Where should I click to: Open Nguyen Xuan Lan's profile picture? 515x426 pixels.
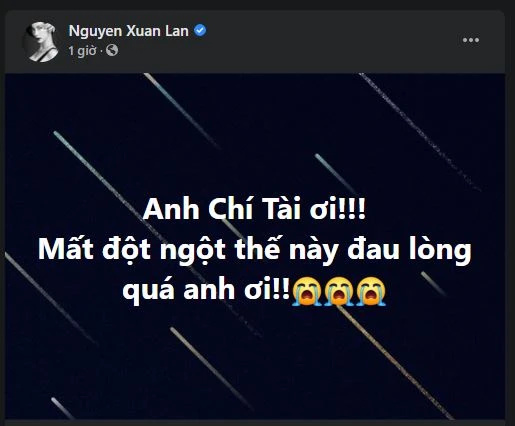click(41, 42)
